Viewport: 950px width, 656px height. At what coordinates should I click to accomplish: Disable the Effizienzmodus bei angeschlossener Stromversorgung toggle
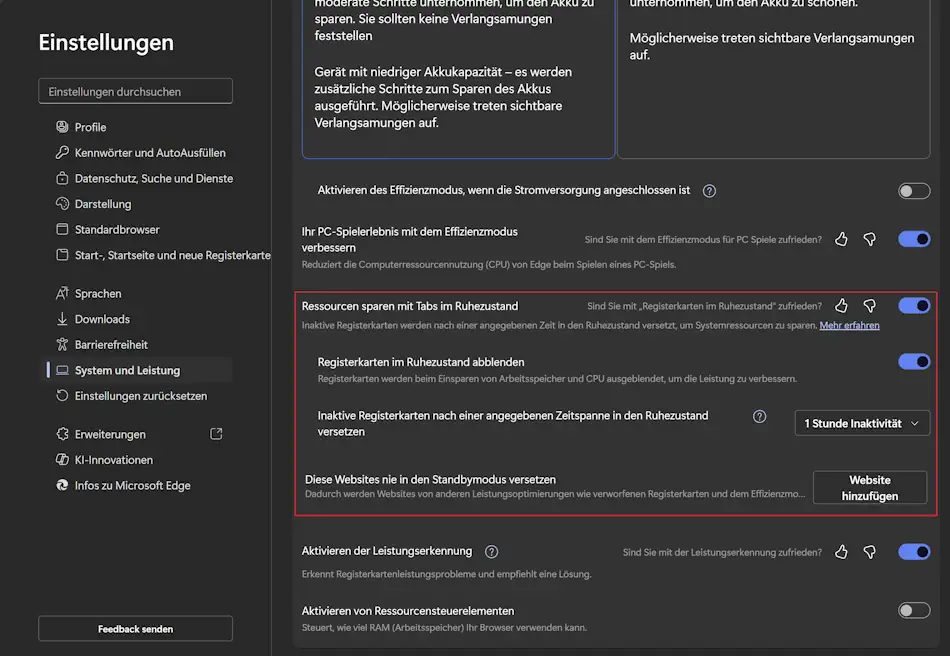914,190
